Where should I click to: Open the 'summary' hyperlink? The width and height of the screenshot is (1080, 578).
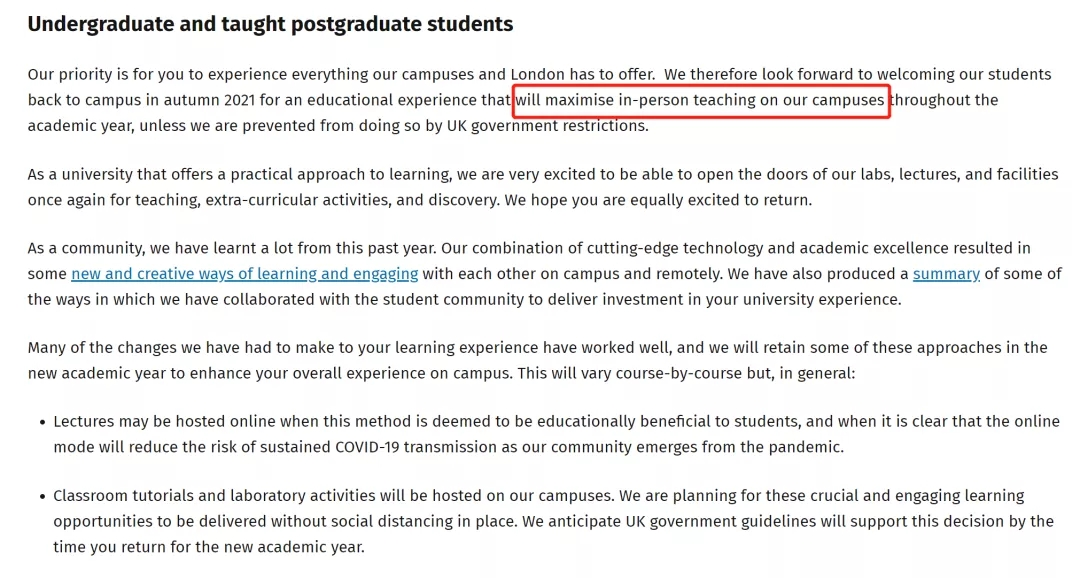946,274
